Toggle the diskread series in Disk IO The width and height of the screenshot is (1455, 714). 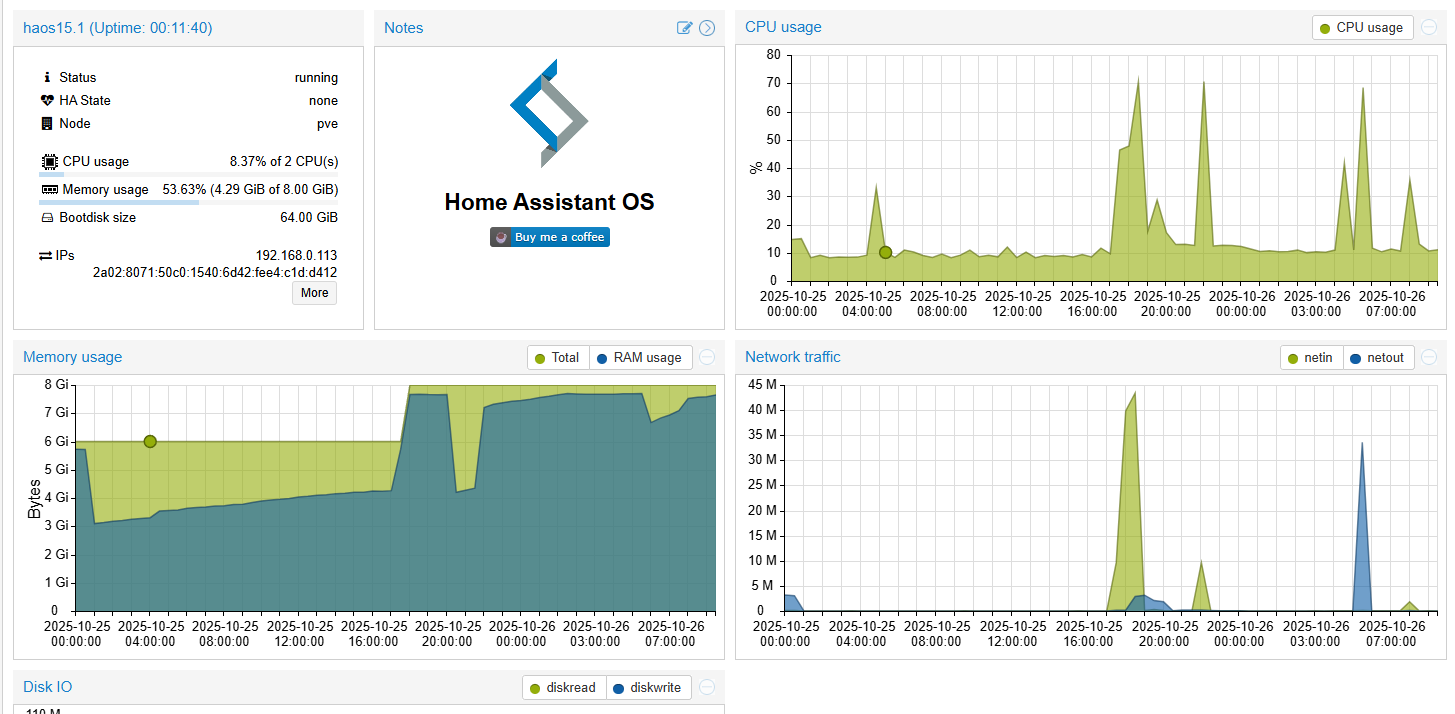(563, 687)
